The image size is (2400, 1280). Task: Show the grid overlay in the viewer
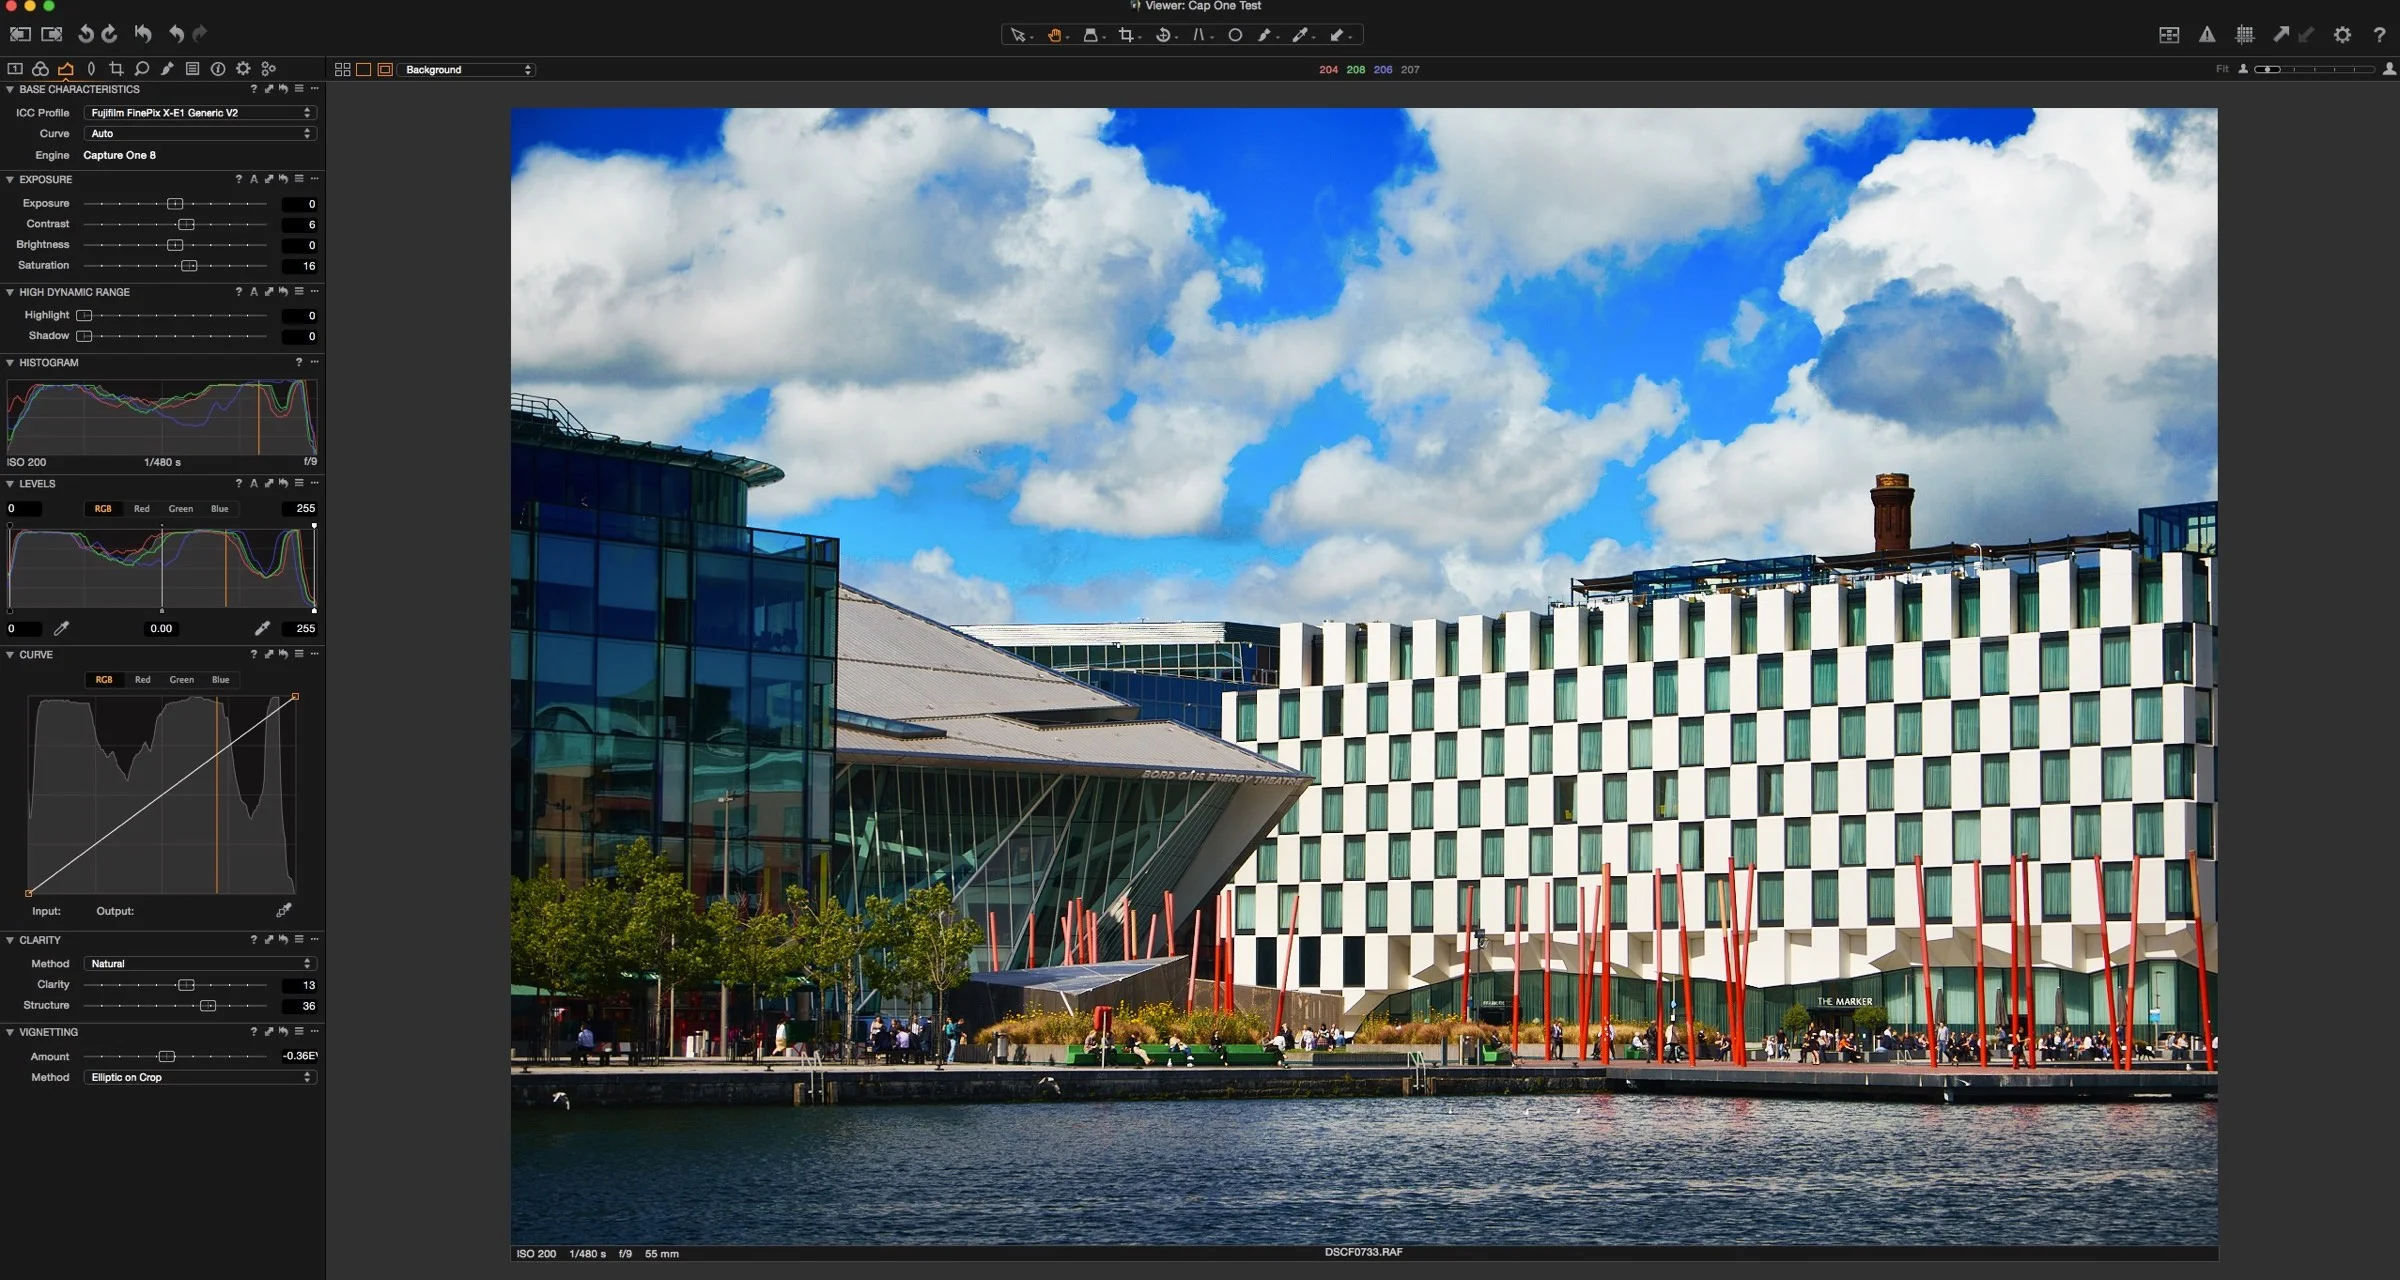click(2245, 34)
